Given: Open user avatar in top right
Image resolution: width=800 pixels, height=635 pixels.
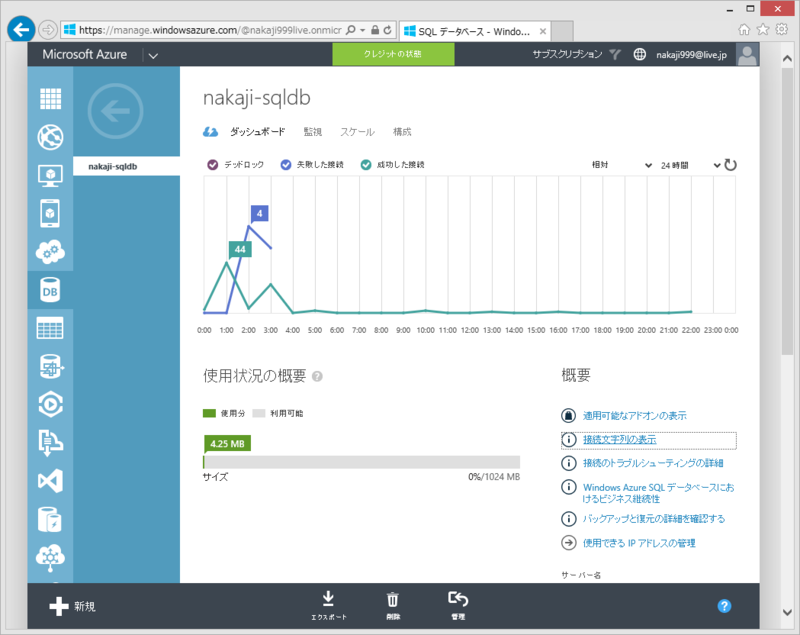Looking at the screenshot, I should pyautogui.click(x=747, y=54).
